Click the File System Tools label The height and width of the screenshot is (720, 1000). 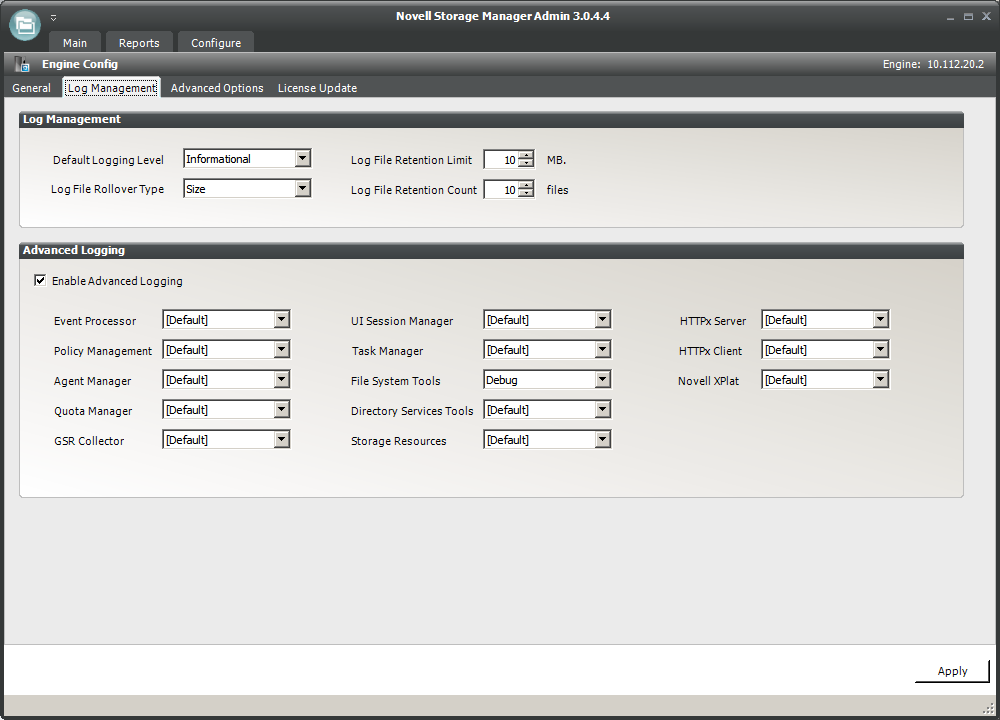[395, 381]
